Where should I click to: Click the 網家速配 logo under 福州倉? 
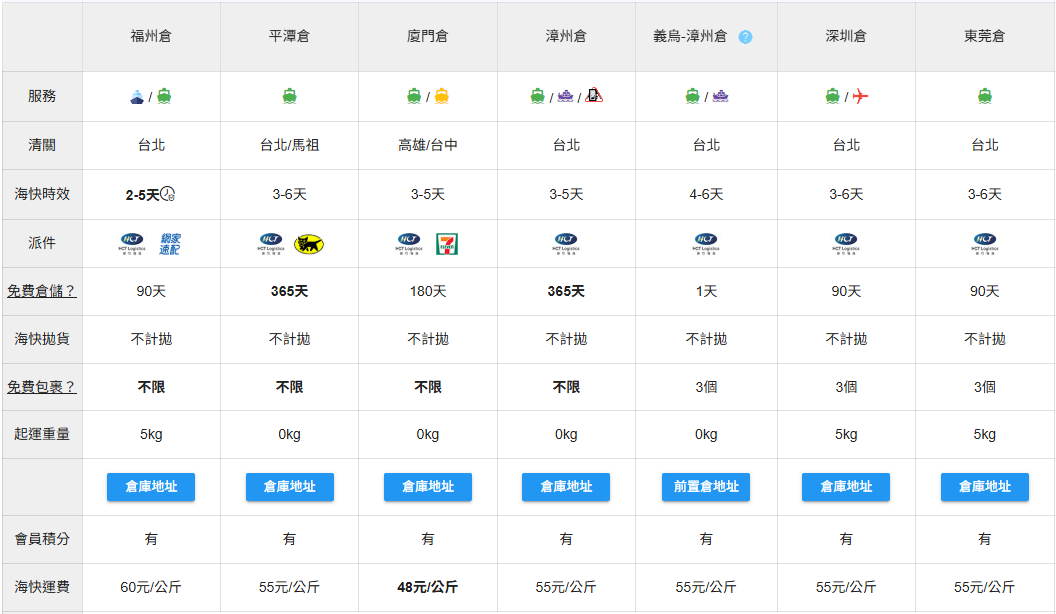[x=170, y=243]
